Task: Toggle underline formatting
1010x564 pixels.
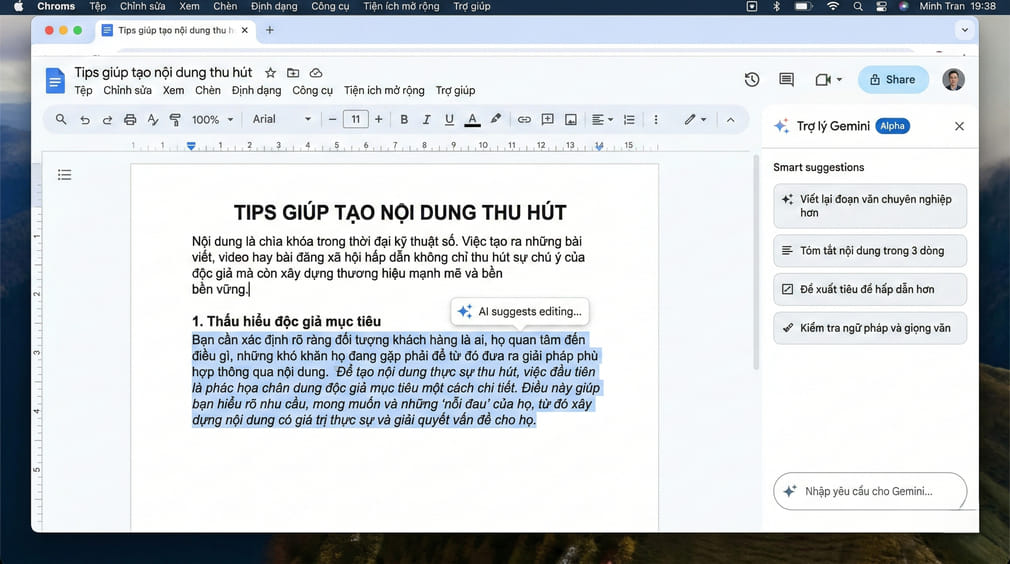Action: (x=449, y=120)
